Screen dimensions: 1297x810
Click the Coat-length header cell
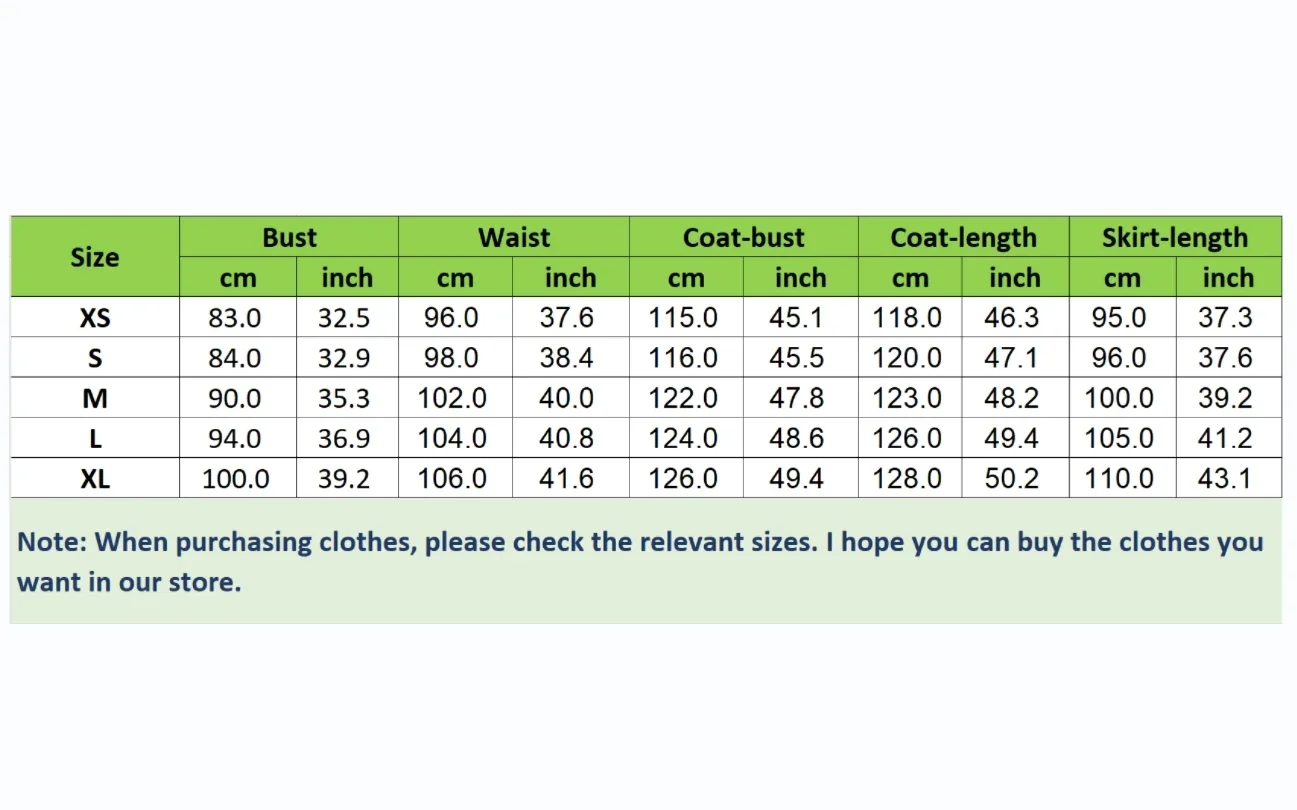(964, 237)
